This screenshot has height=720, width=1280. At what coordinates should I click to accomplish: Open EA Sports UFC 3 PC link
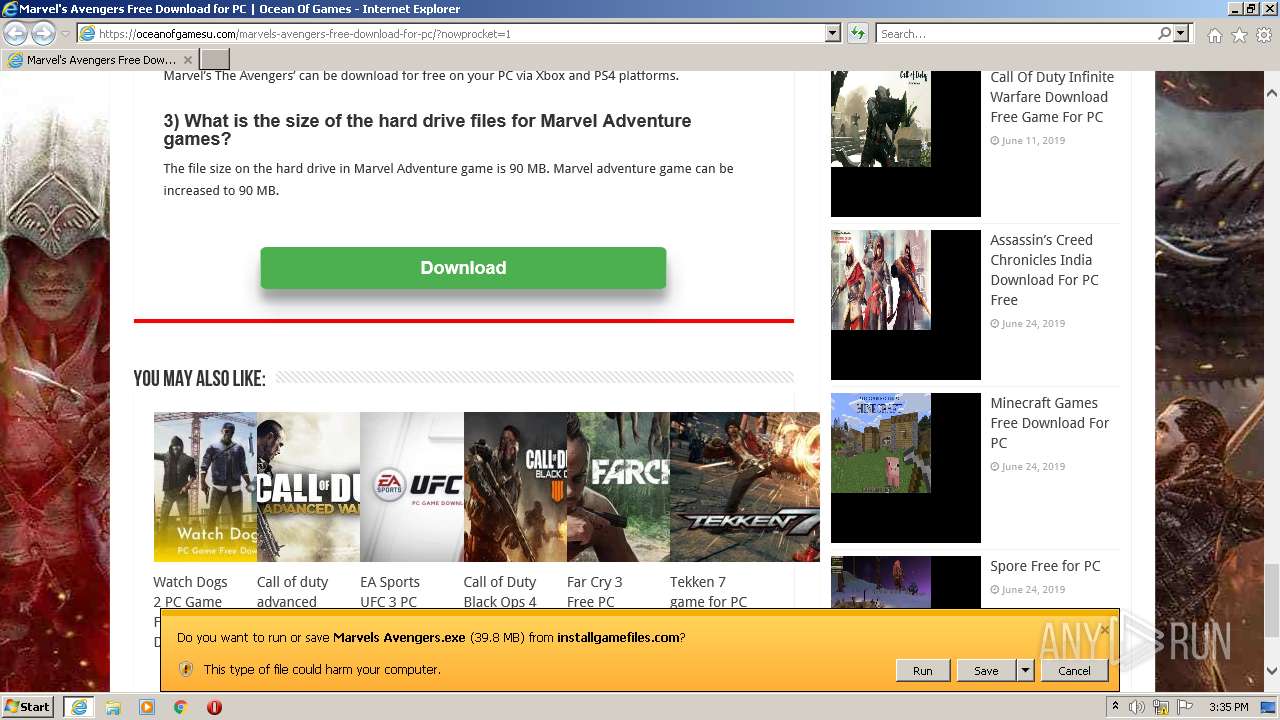(390, 592)
